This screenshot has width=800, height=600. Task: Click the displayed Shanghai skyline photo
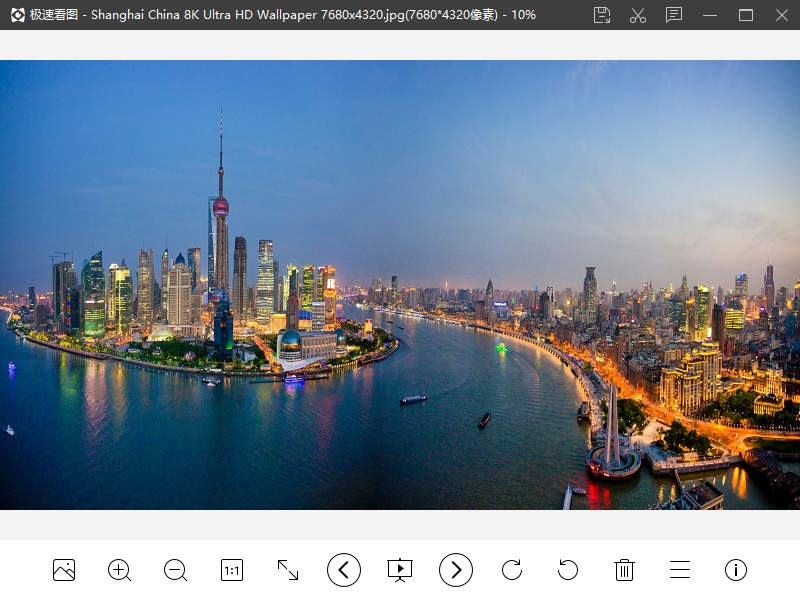[400, 285]
